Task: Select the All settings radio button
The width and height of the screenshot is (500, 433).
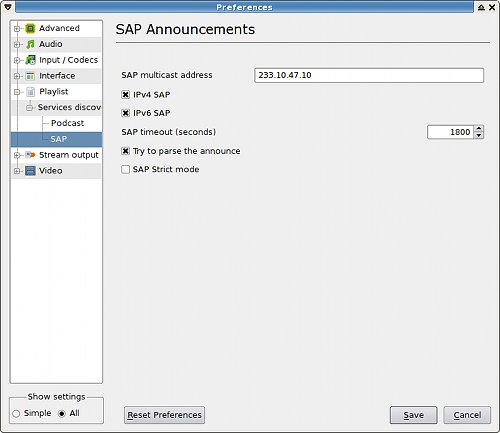Action: pos(62,413)
